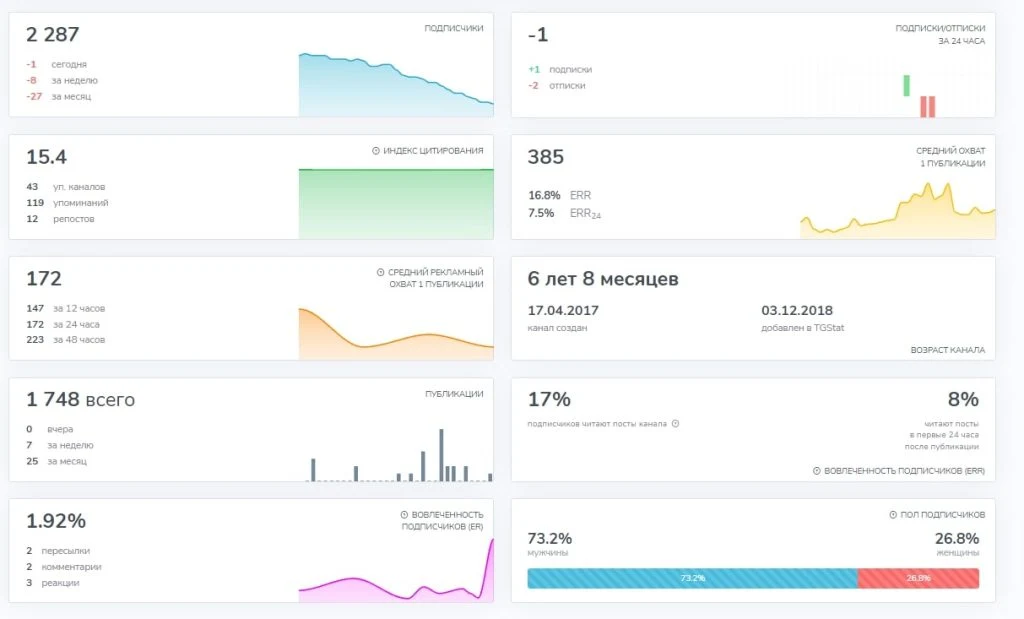Click the subscriber count '2 287'
This screenshot has height=619, width=1024.
(52, 34)
